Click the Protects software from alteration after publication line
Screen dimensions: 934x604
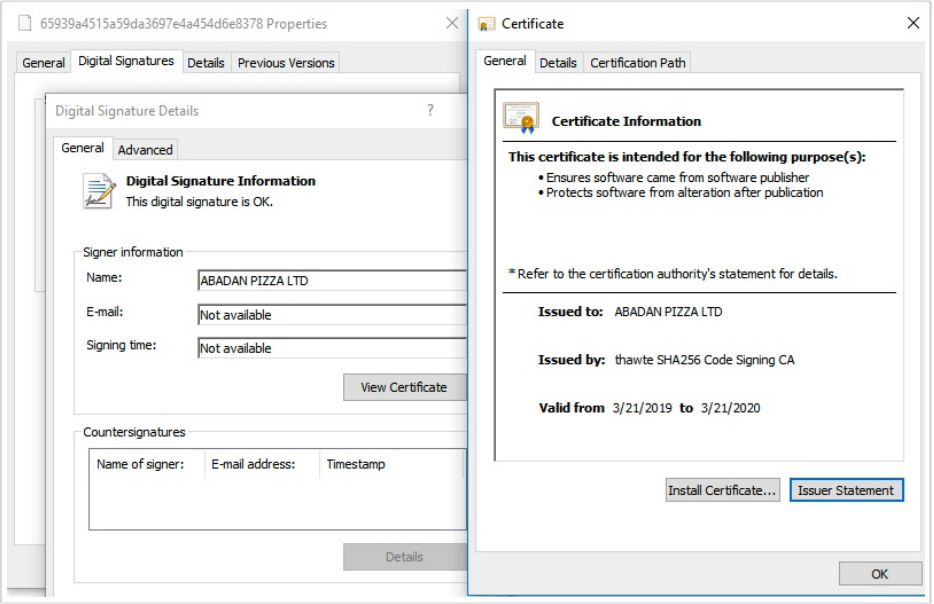(x=684, y=192)
